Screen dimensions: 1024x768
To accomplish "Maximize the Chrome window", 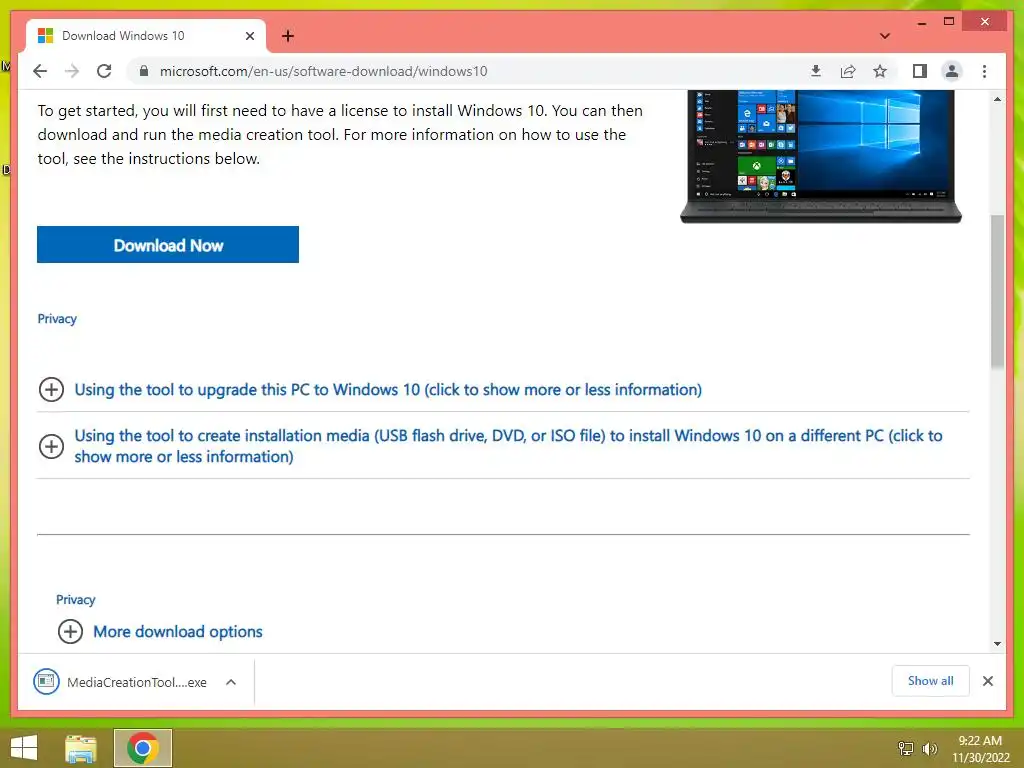I will (949, 22).
